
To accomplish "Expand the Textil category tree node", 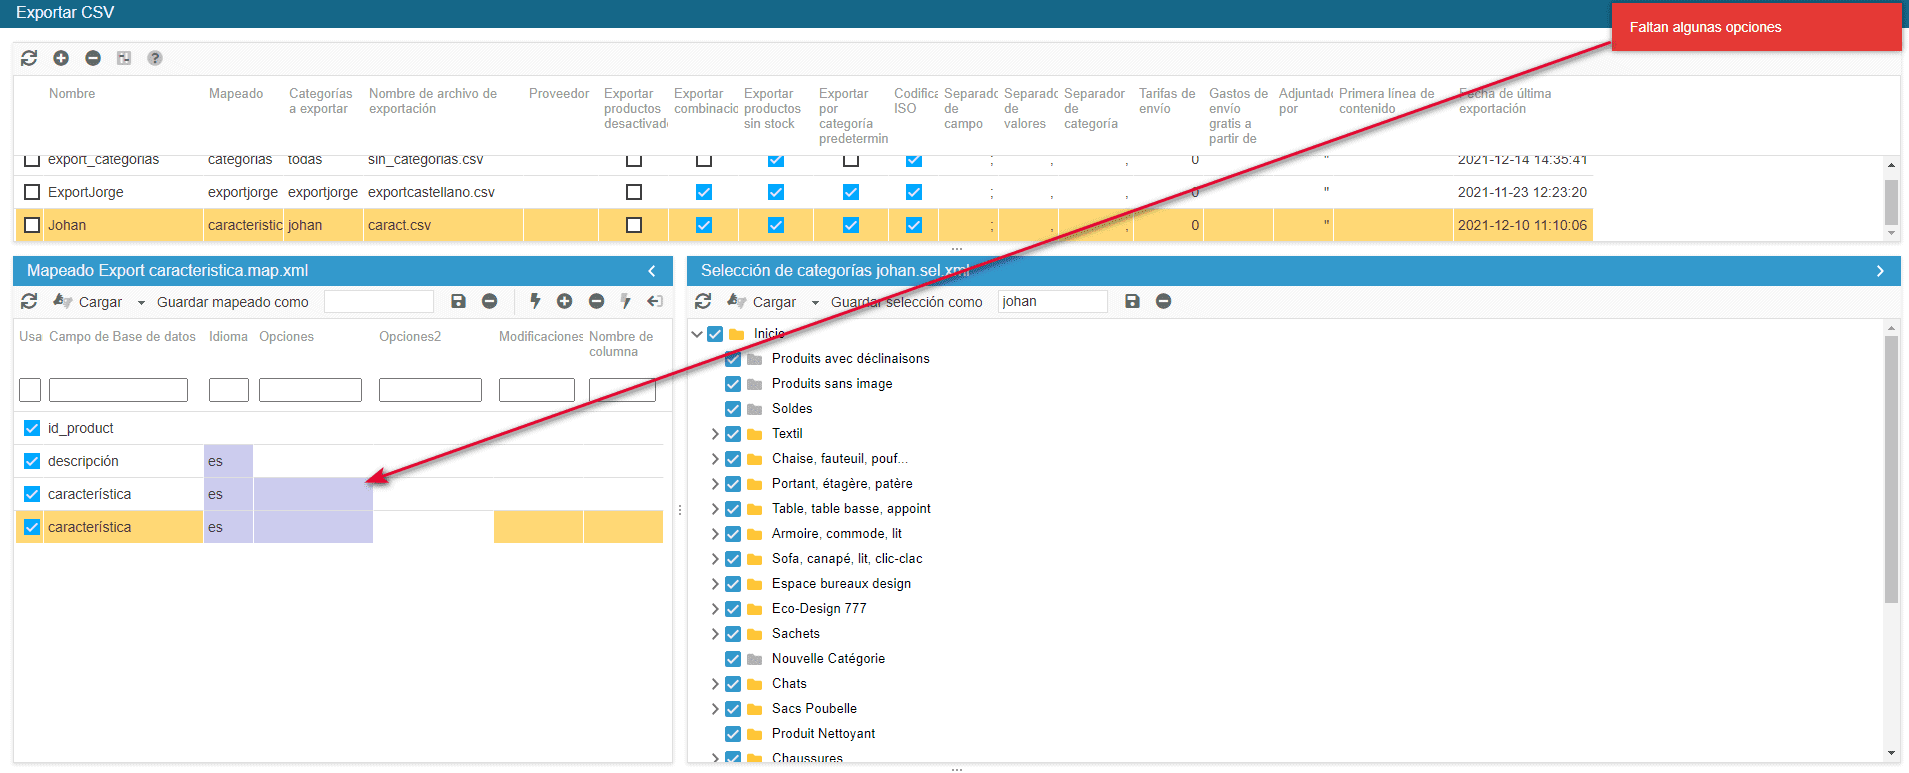I will click(x=715, y=434).
